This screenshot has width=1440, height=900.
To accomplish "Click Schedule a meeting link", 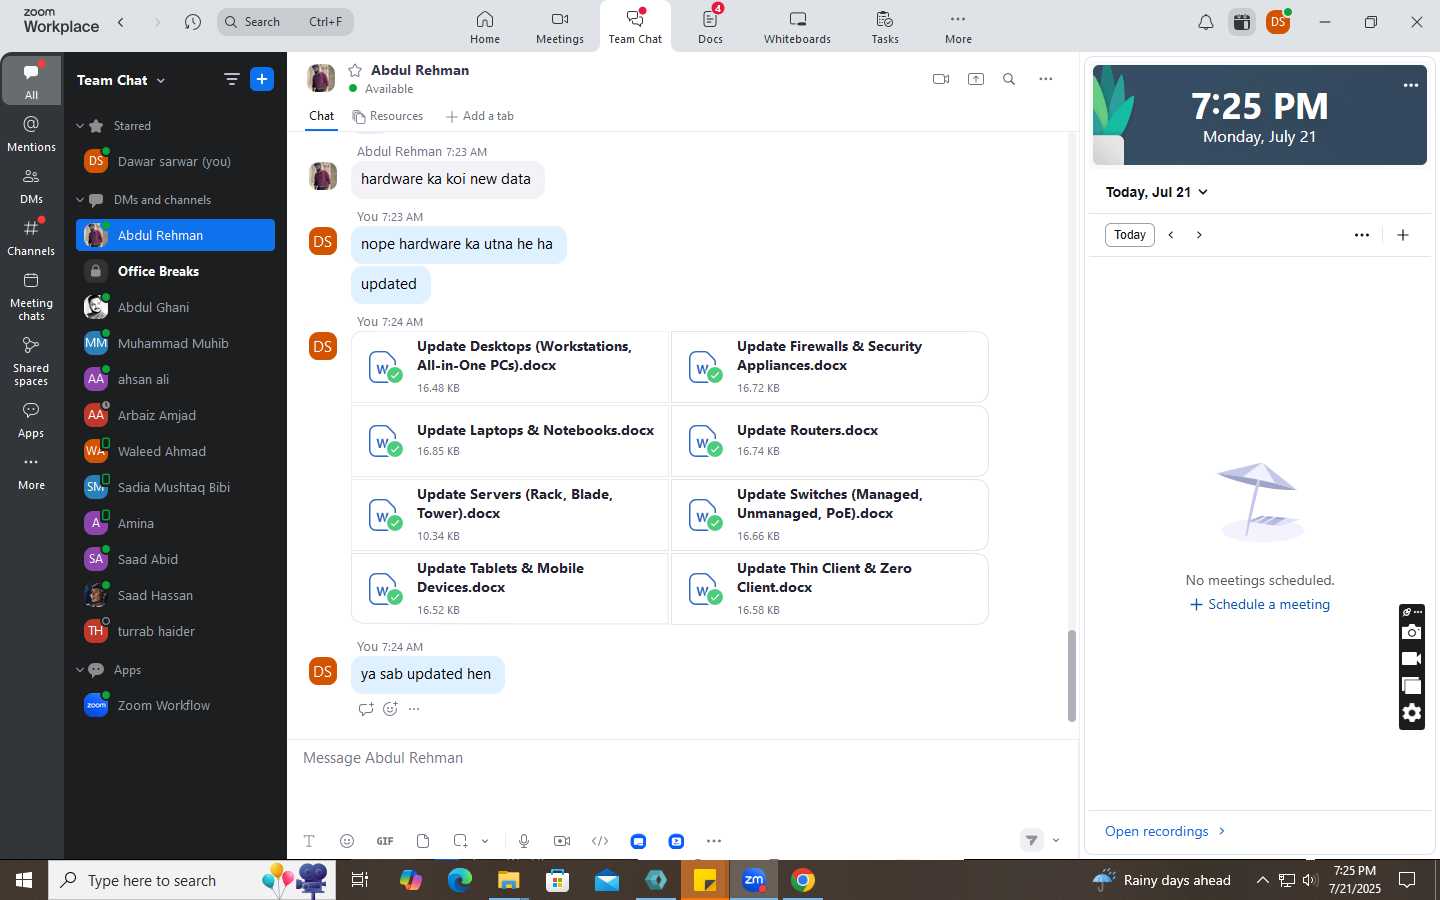I will pos(1260,604).
